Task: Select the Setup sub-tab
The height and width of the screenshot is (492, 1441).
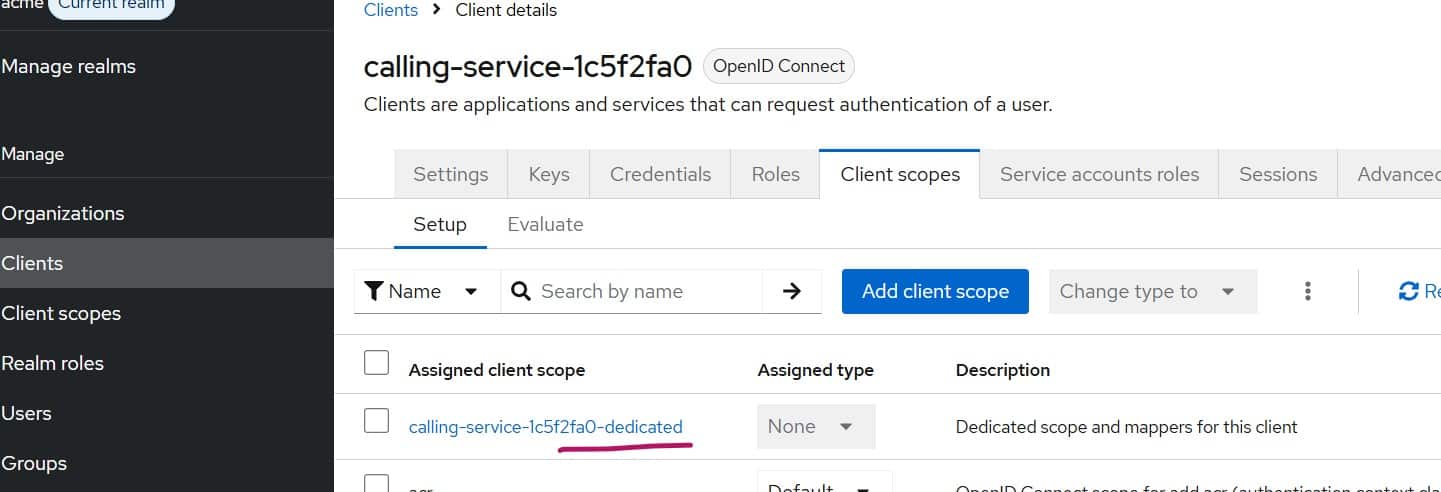Action: click(x=440, y=224)
